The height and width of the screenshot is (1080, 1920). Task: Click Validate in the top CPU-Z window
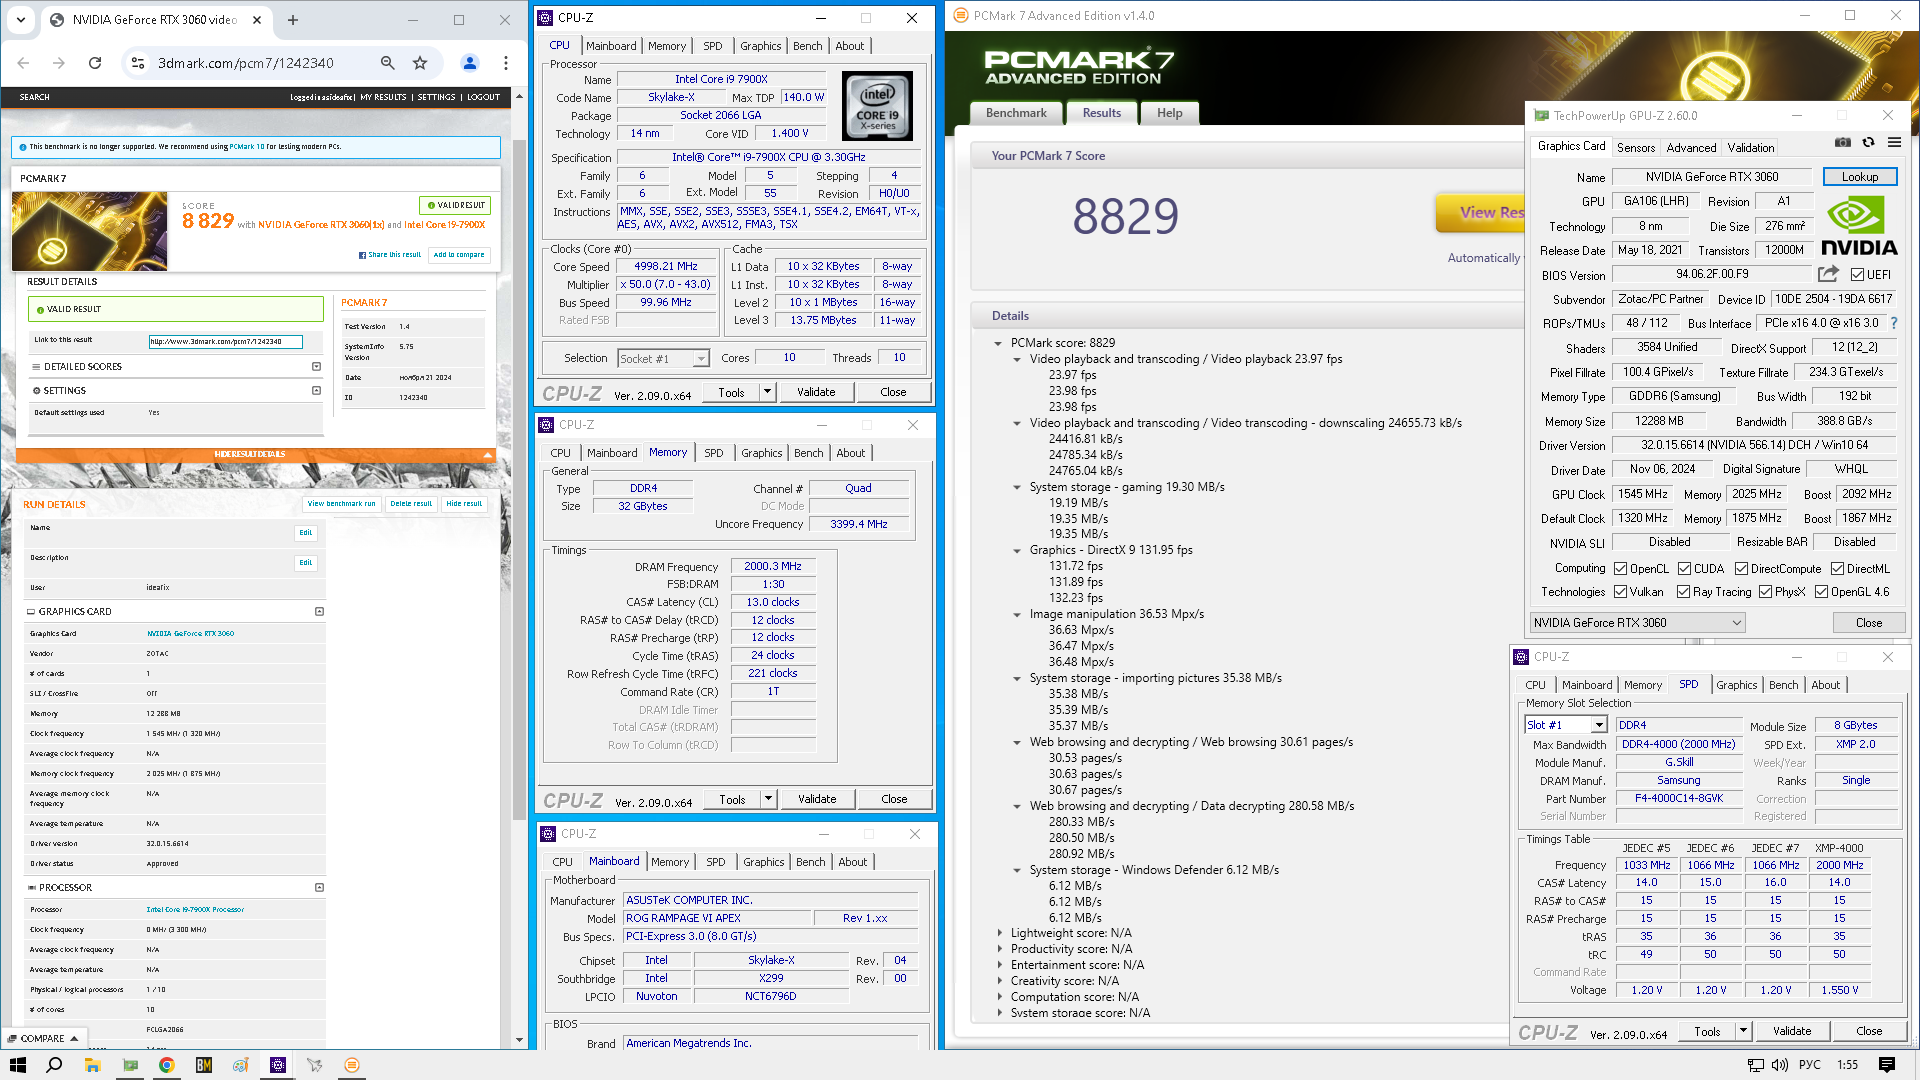pyautogui.click(x=816, y=392)
